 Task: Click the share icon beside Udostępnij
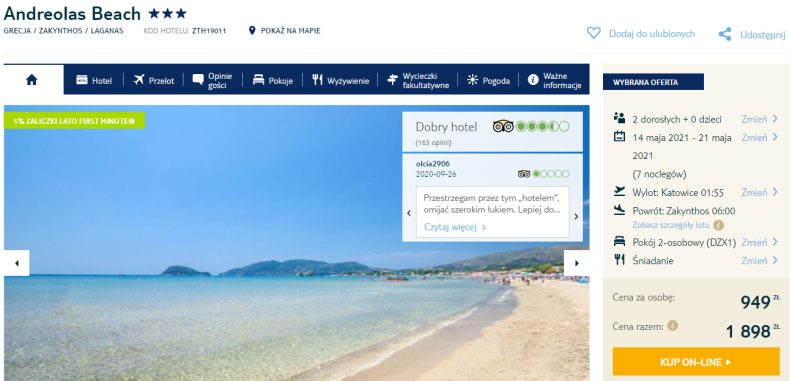tap(725, 34)
